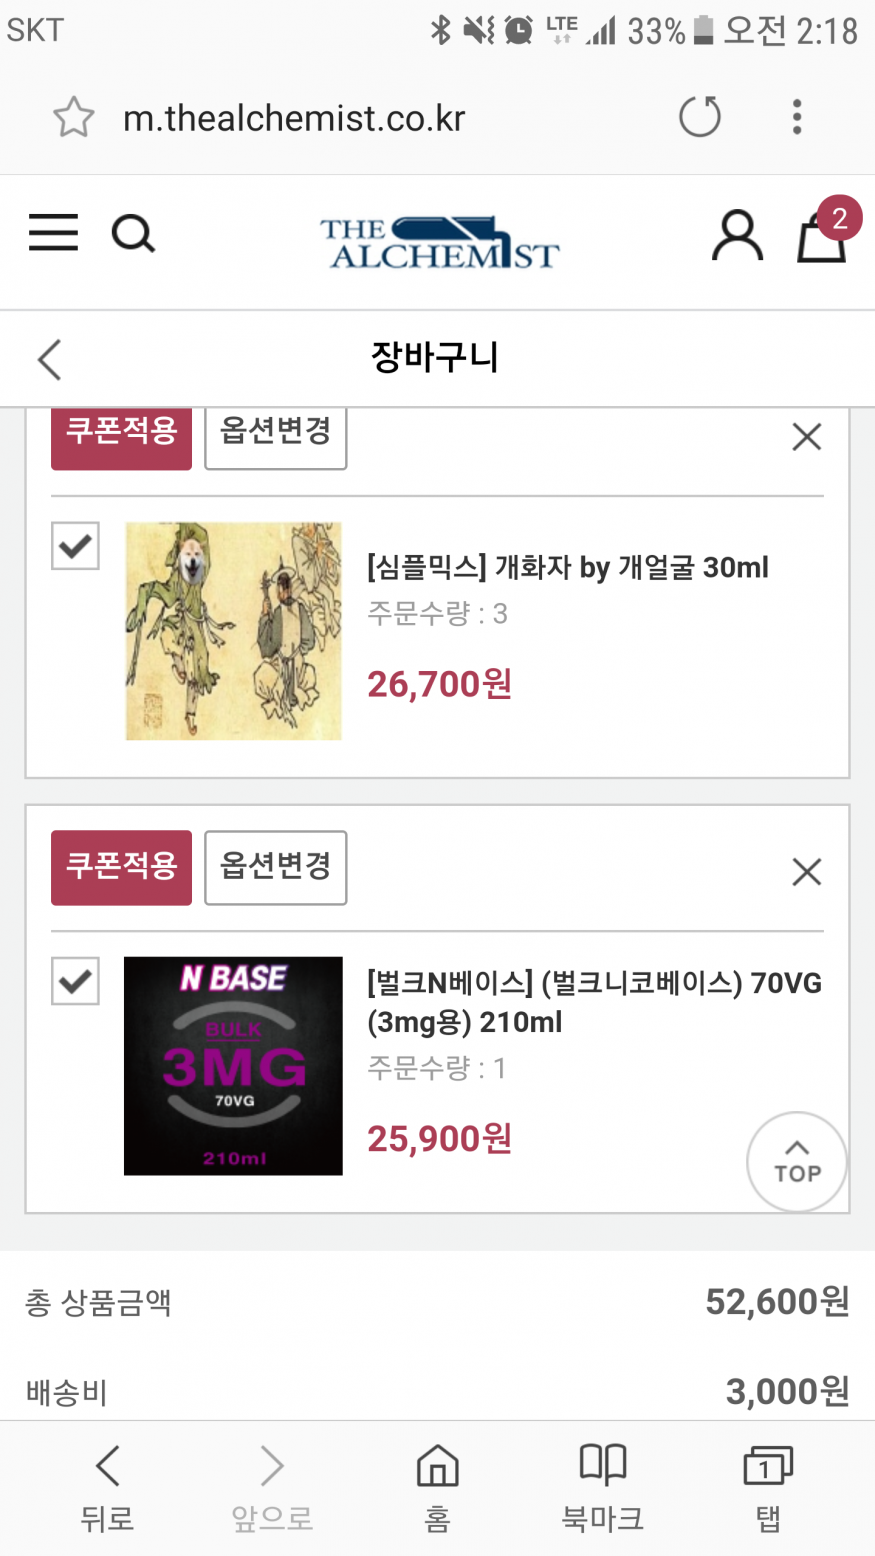
Task: Go to 홈 in browser bar
Action: pos(437,1486)
